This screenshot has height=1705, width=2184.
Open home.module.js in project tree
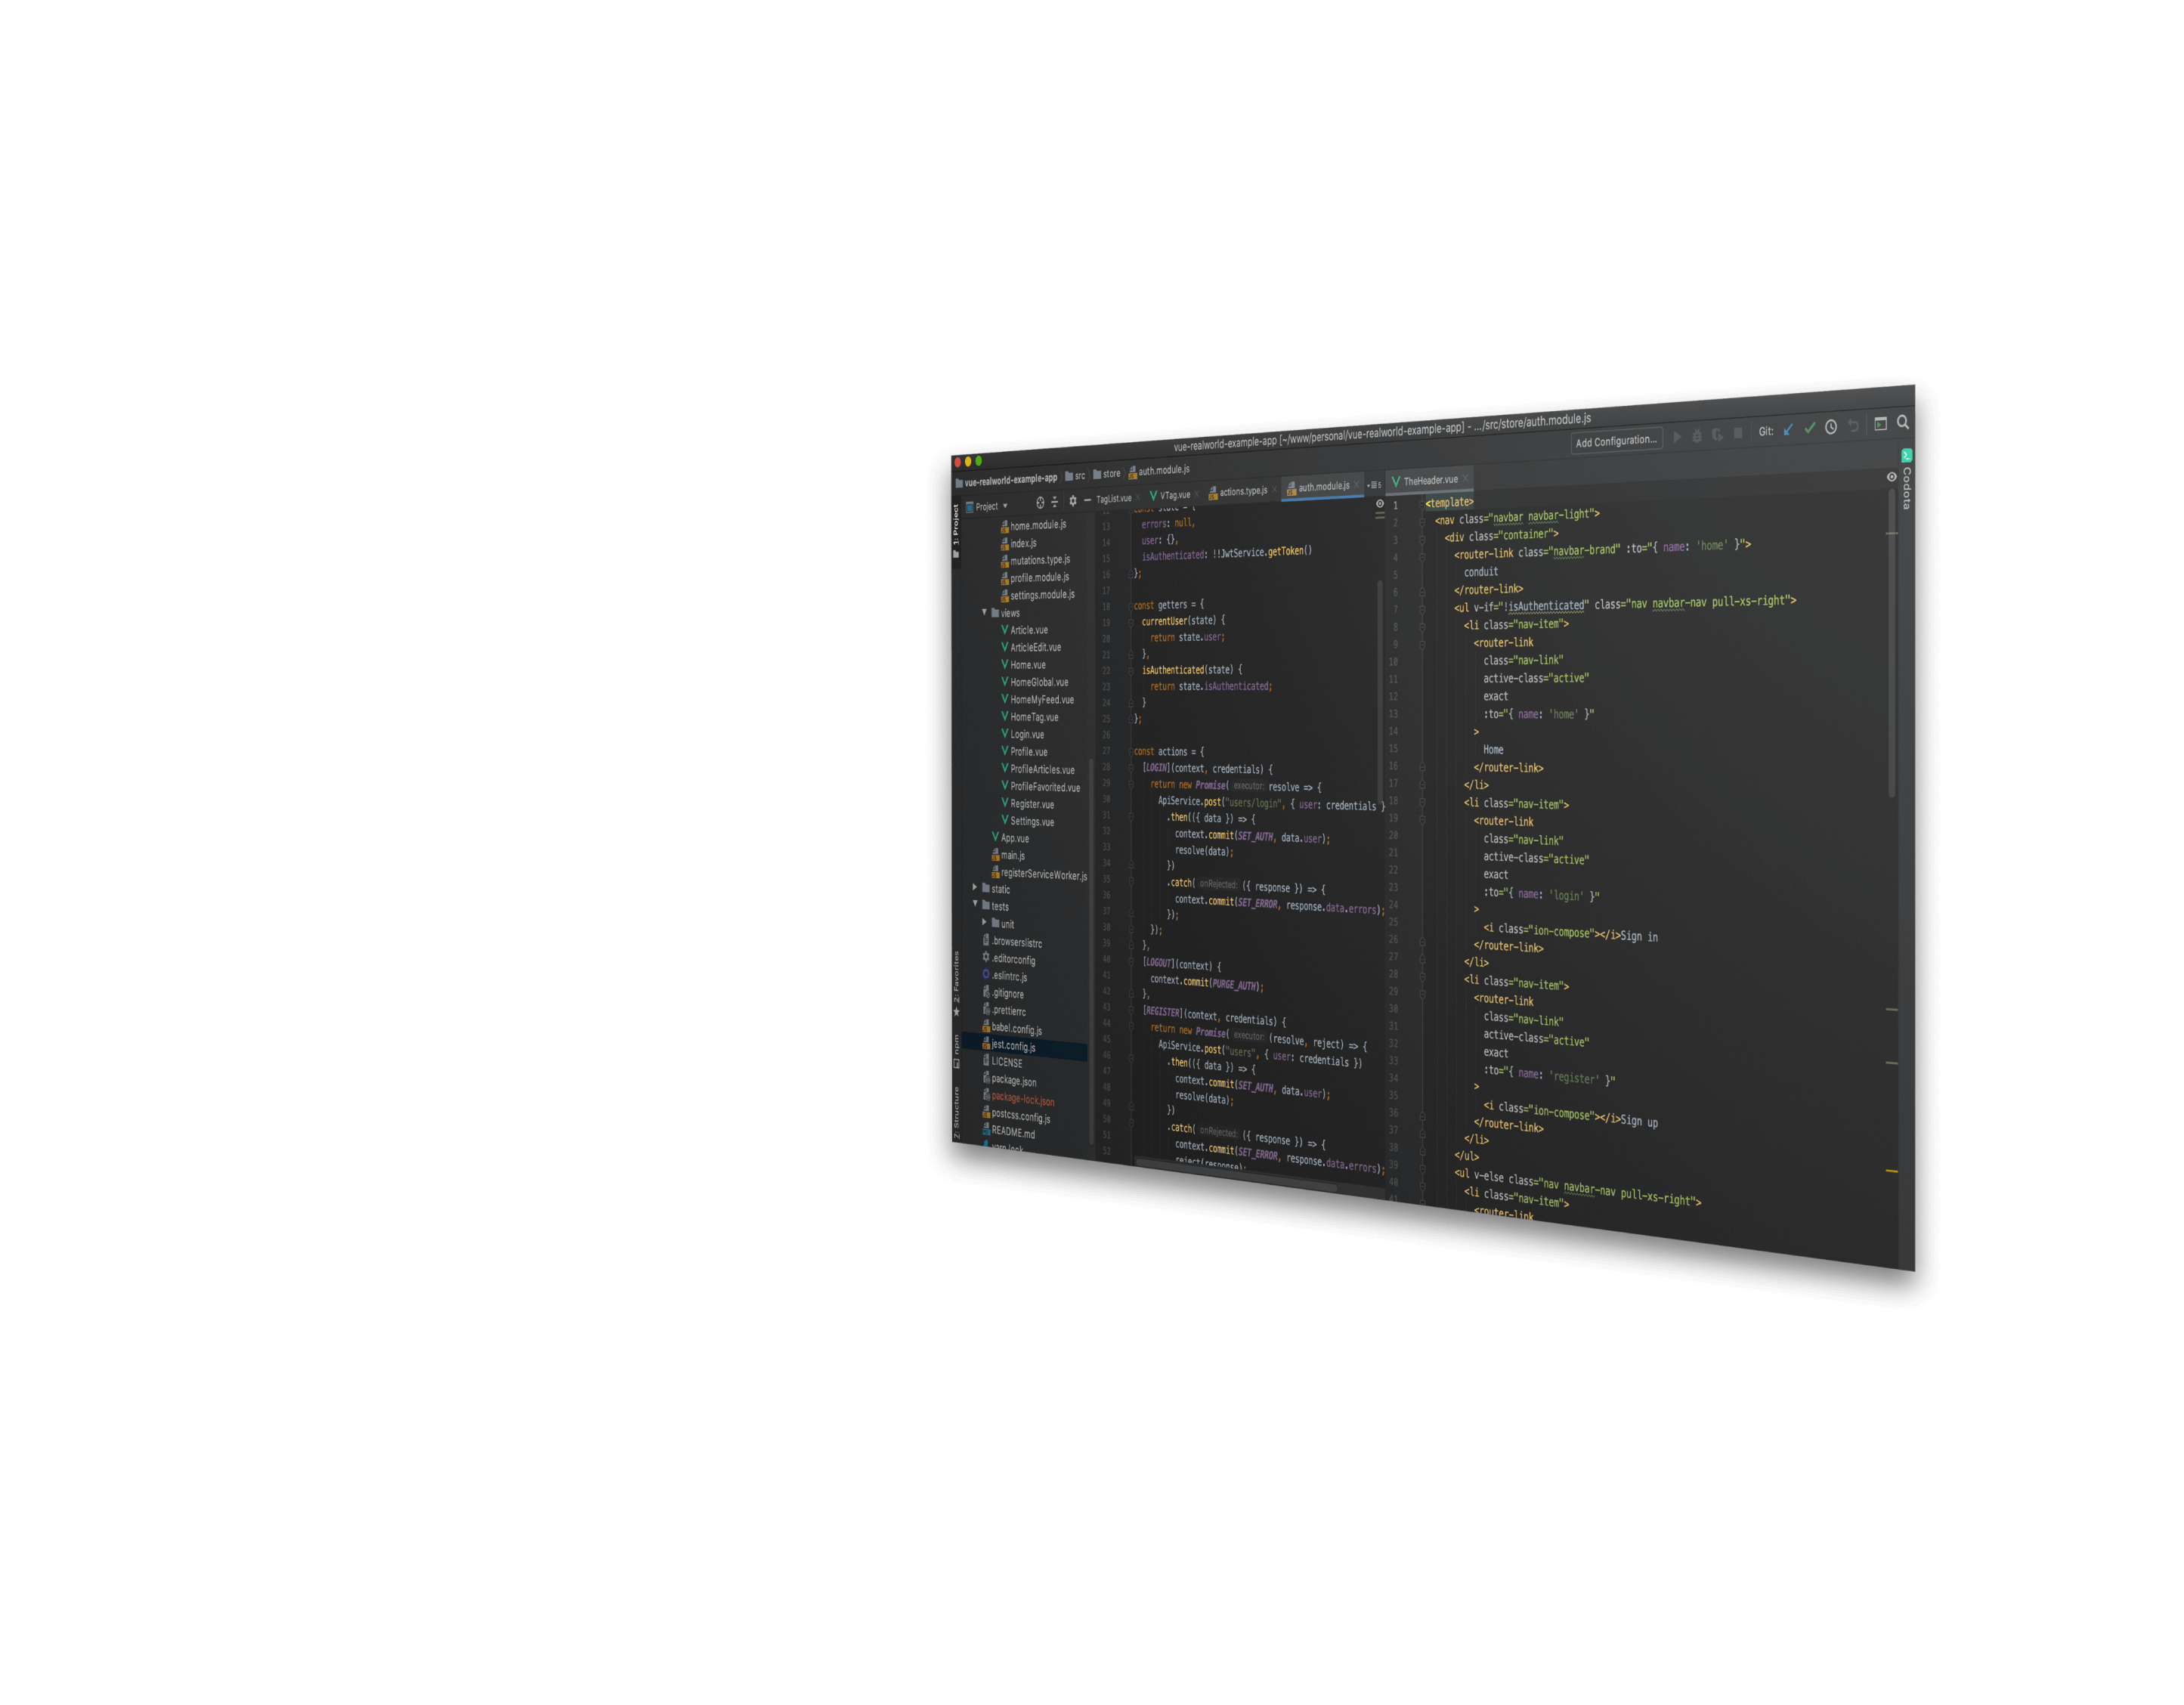click(1034, 525)
